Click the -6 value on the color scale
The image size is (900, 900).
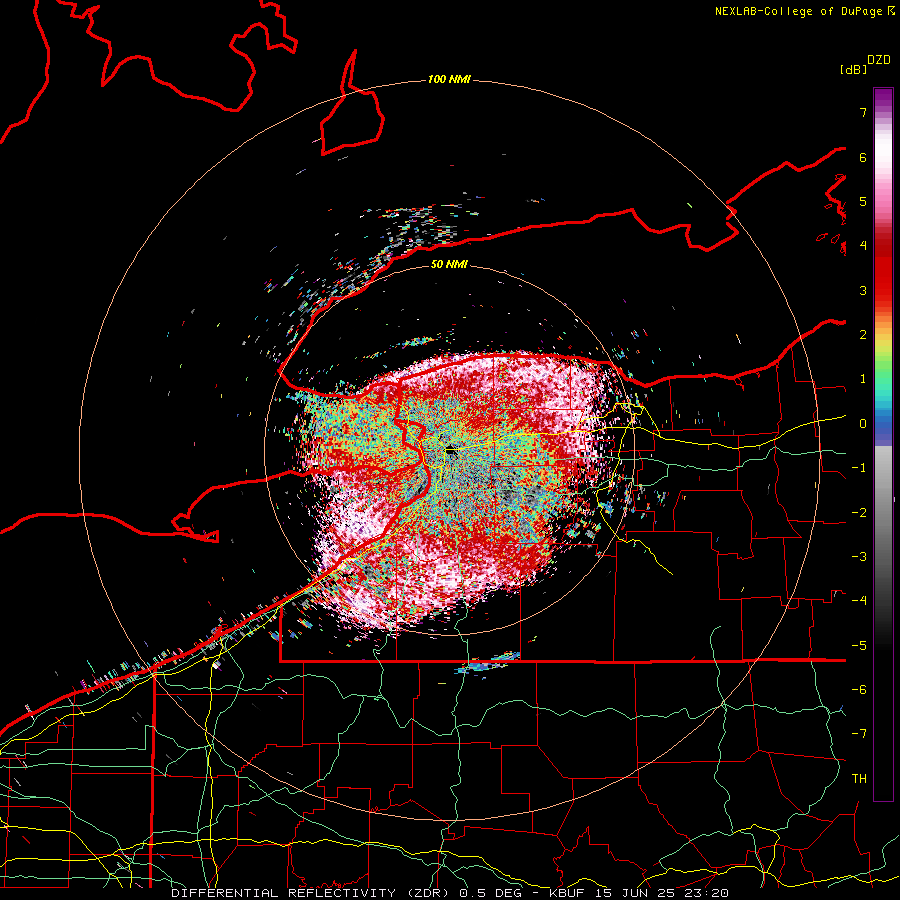[x=859, y=690]
